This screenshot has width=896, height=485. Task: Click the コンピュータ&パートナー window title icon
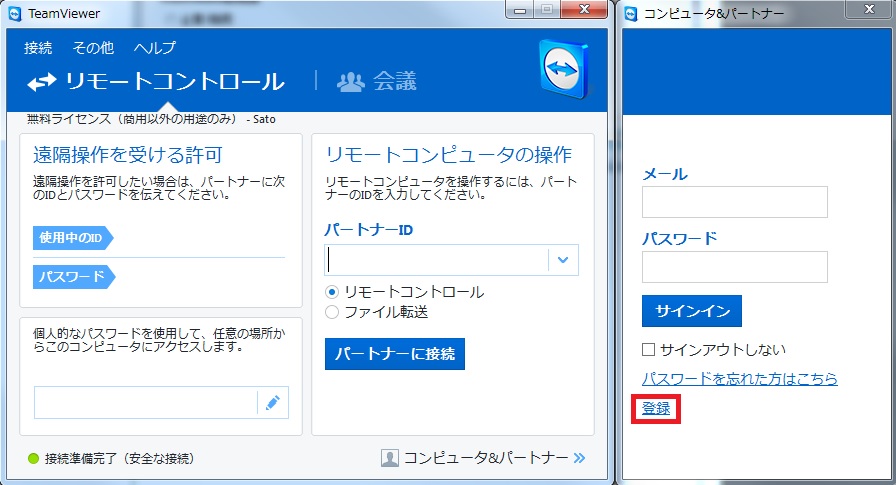[x=631, y=13]
